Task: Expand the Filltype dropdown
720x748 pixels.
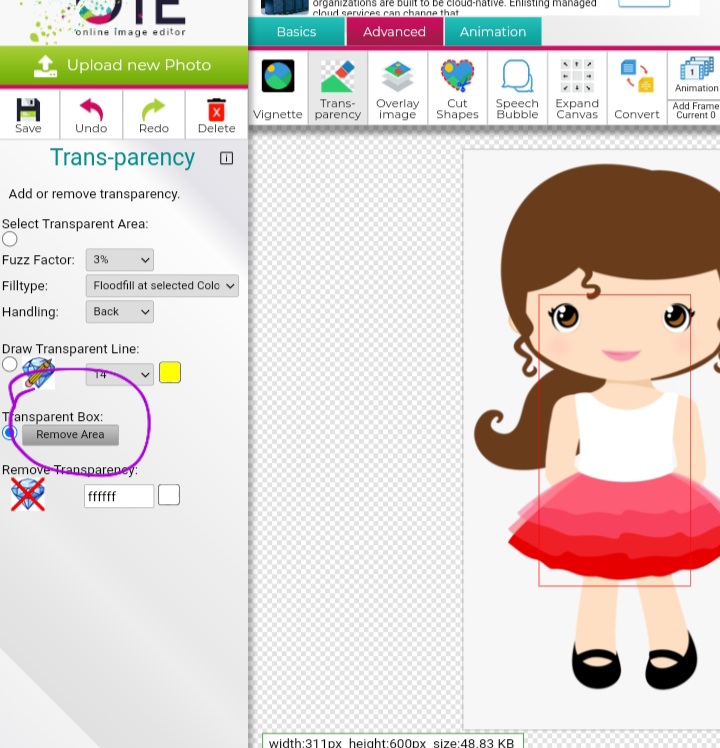Action: tap(162, 286)
